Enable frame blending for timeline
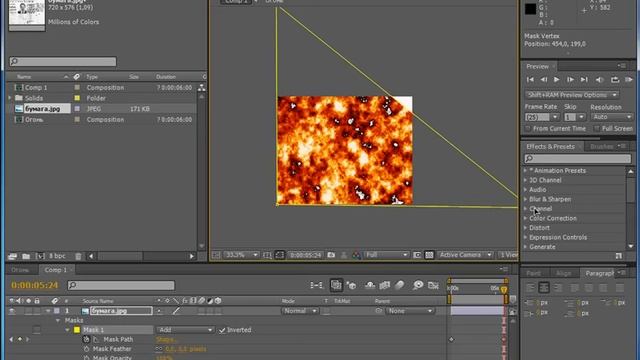This screenshot has height=360, width=640. tap(384, 285)
